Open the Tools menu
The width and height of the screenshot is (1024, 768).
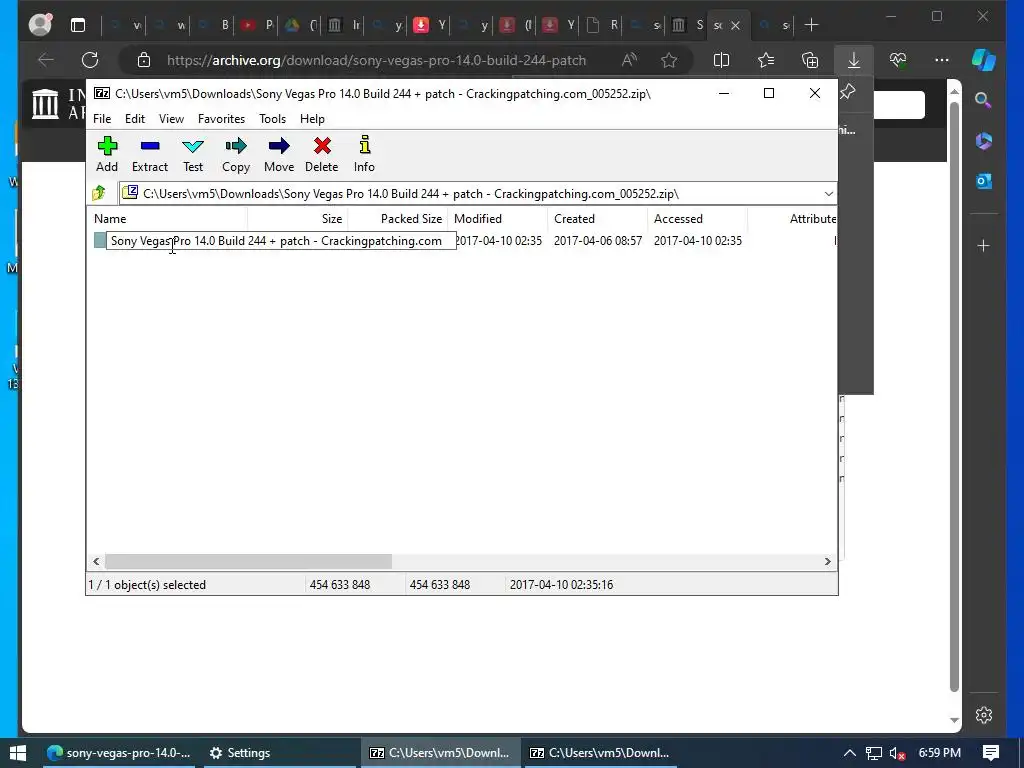(x=272, y=119)
